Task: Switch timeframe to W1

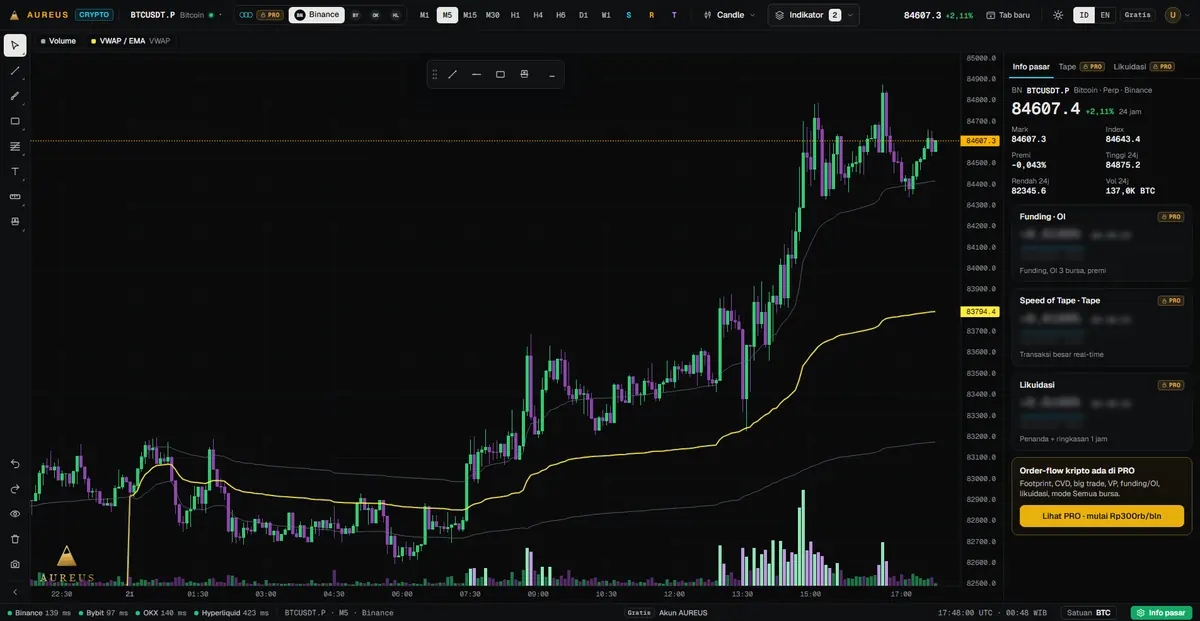Action: 606,15
